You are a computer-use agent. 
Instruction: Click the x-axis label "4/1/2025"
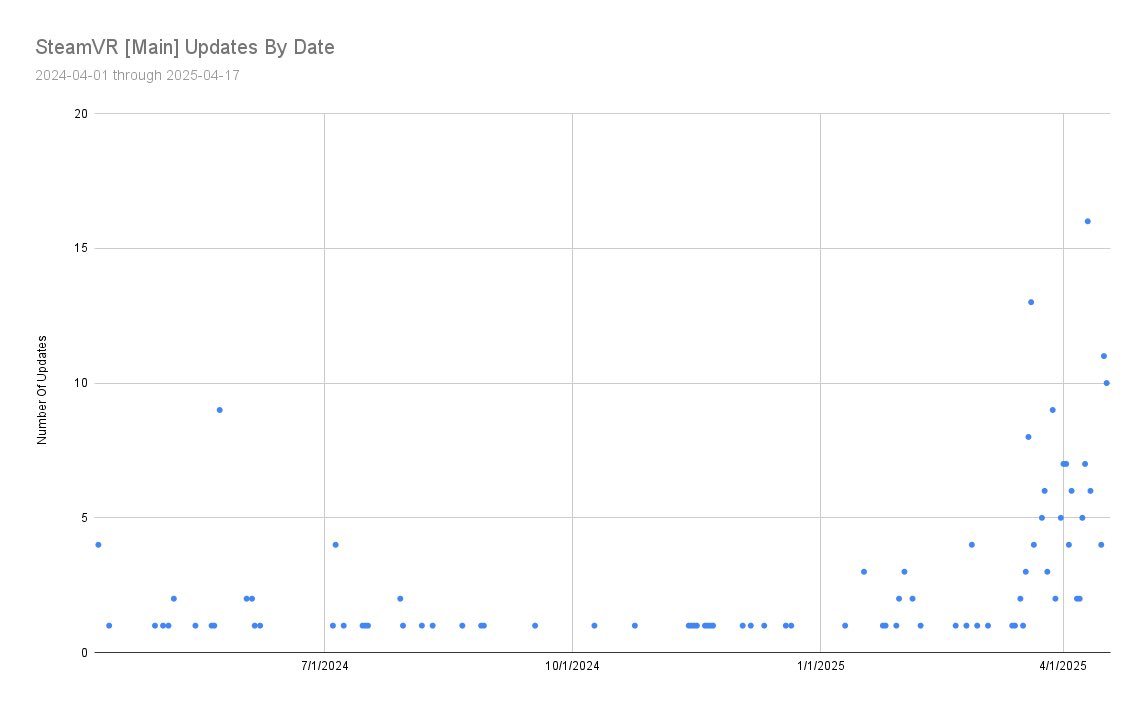point(1064,667)
